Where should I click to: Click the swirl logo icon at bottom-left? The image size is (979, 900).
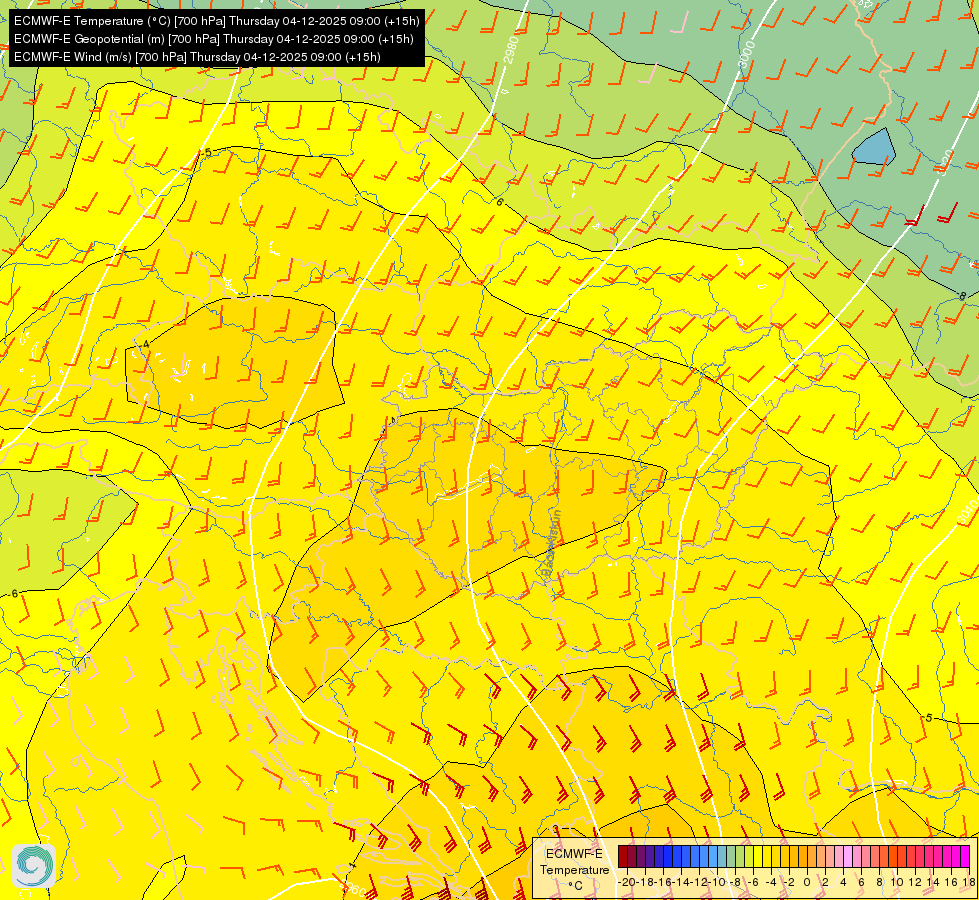coord(34,866)
